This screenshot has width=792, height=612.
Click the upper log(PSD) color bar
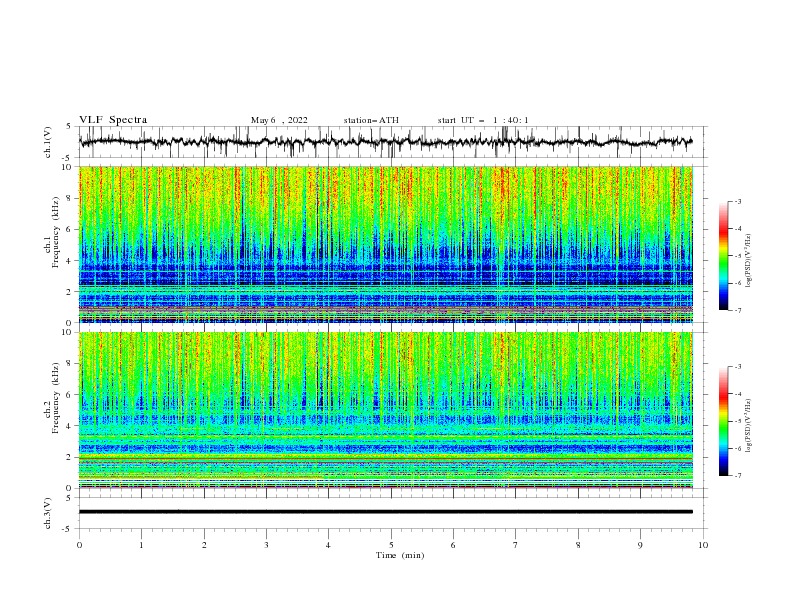coord(724,255)
